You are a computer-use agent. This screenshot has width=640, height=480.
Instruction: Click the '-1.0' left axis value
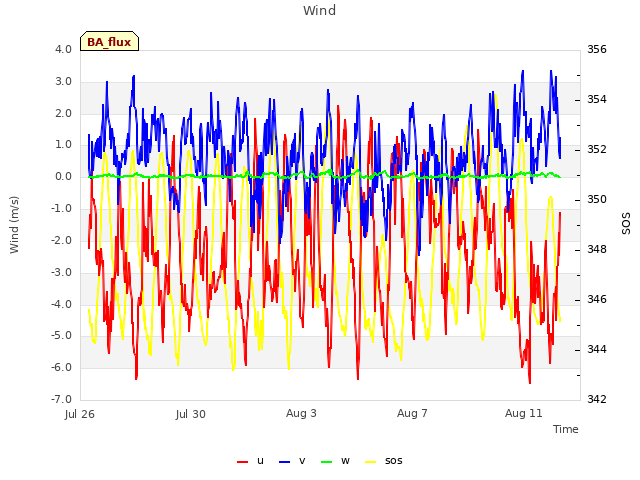point(61,209)
